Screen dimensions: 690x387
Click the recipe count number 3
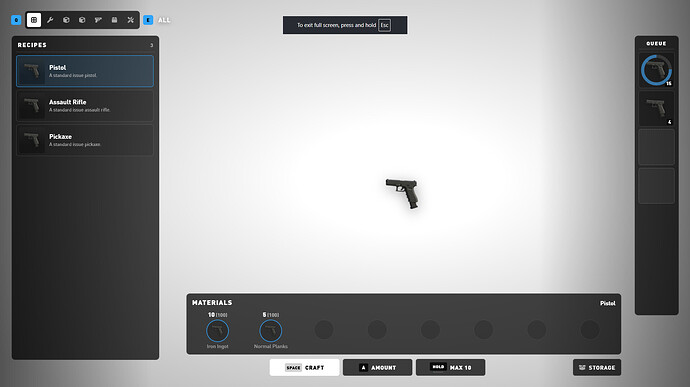(x=151, y=45)
